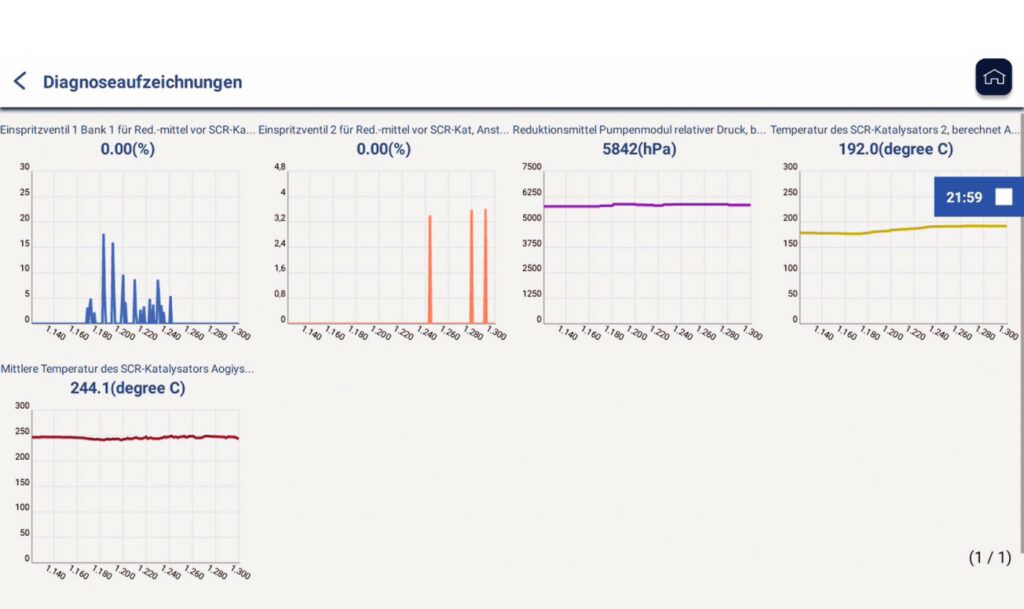1024x609 pixels.
Task: Select the Diagnoseaufzeichnungen page title
Action: pos(142,82)
